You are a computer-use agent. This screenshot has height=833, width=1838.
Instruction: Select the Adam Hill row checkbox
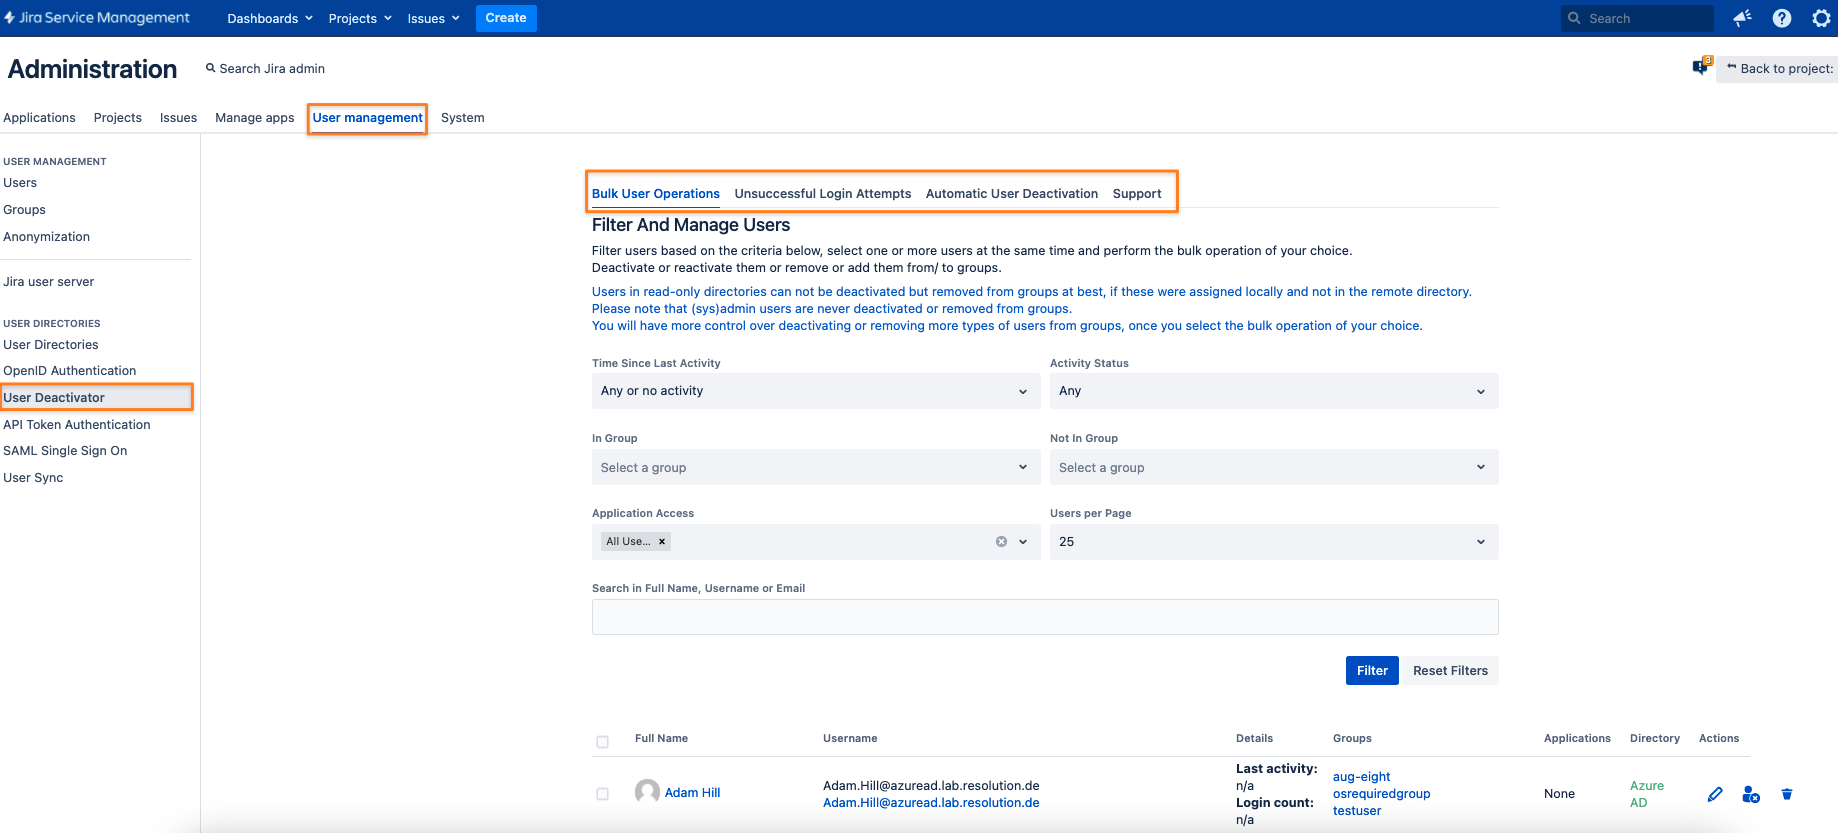pos(602,794)
